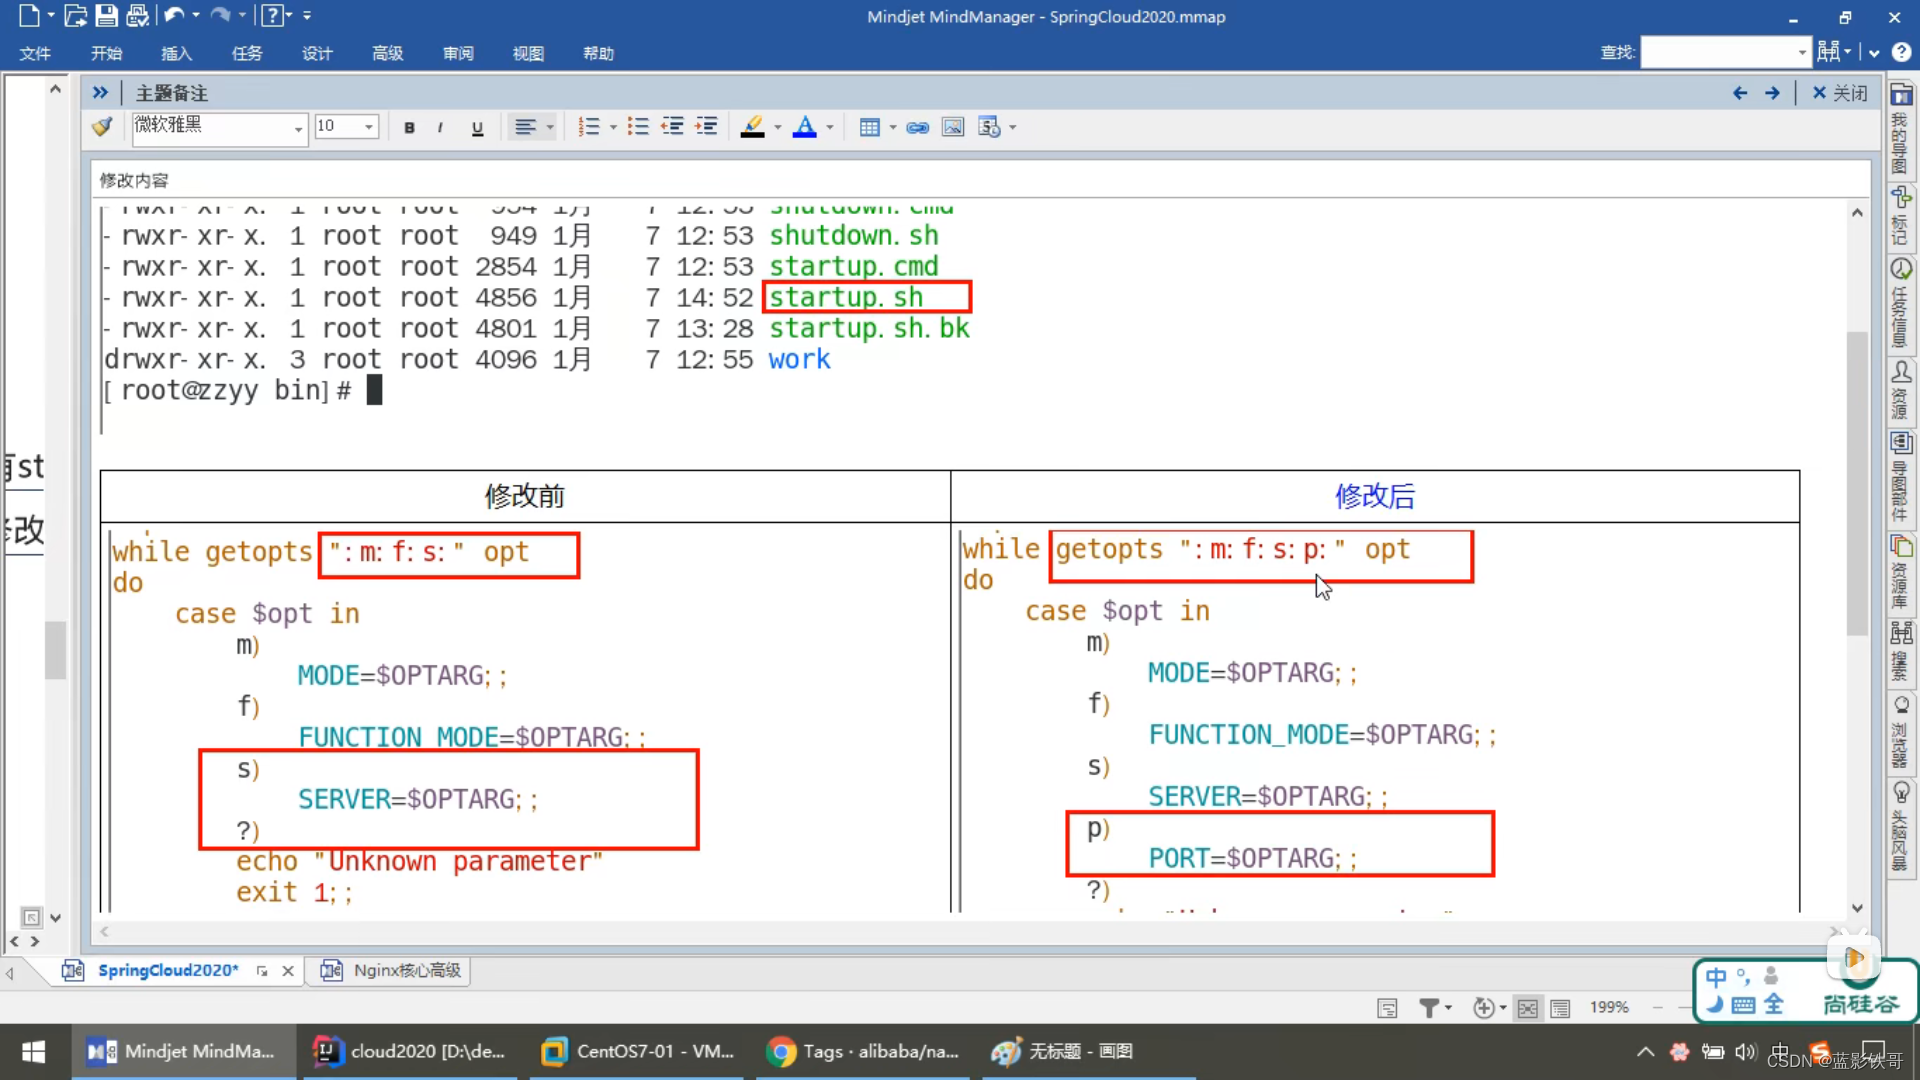Save the SpringCloud2020 map
Screen dimensions: 1920x1080
tap(106, 15)
